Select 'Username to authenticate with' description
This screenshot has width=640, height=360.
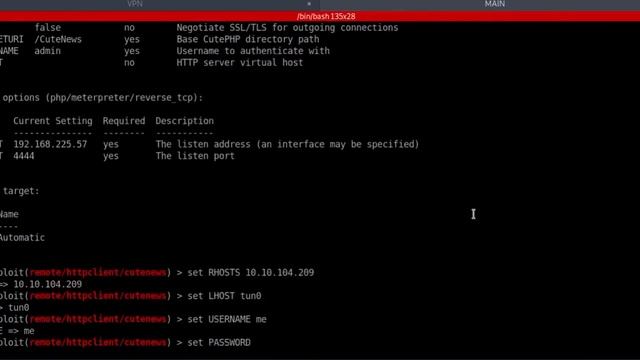click(253, 51)
